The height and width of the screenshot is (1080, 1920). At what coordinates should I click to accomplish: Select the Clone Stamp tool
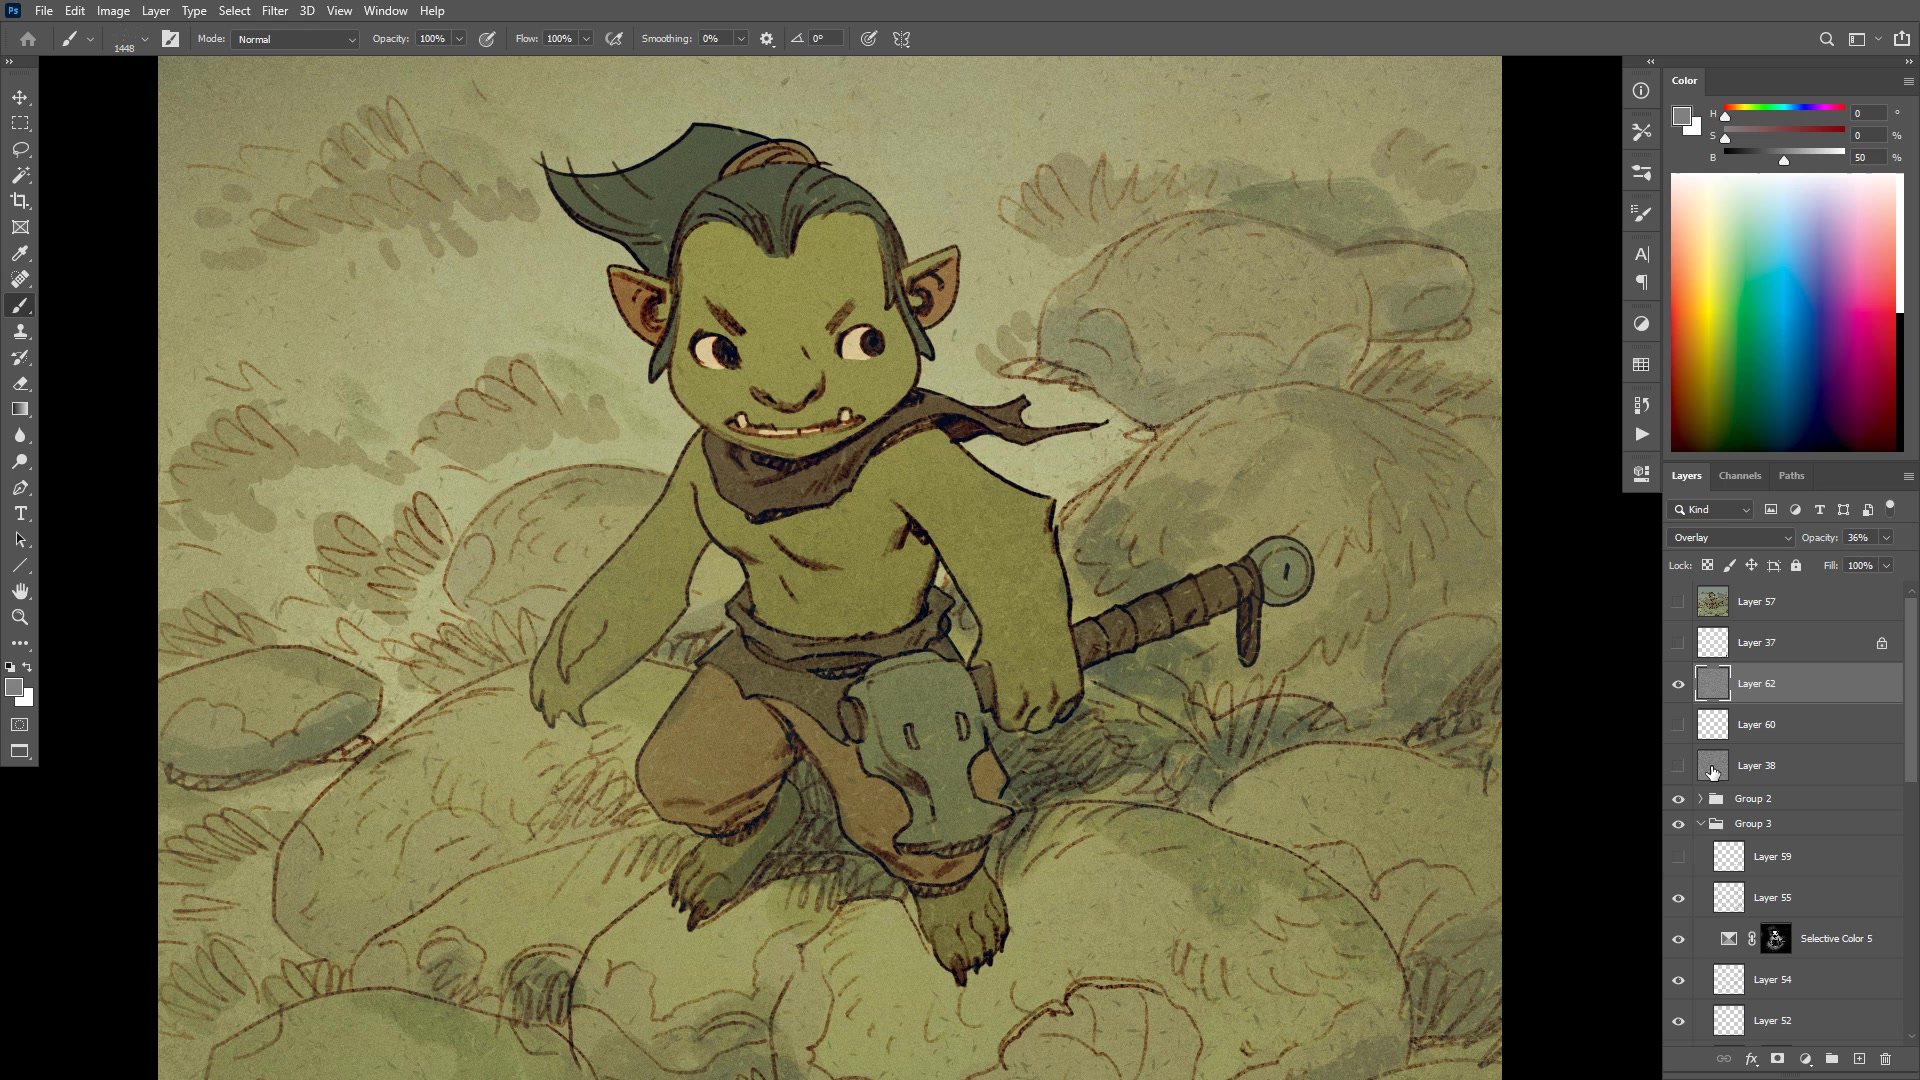20,331
